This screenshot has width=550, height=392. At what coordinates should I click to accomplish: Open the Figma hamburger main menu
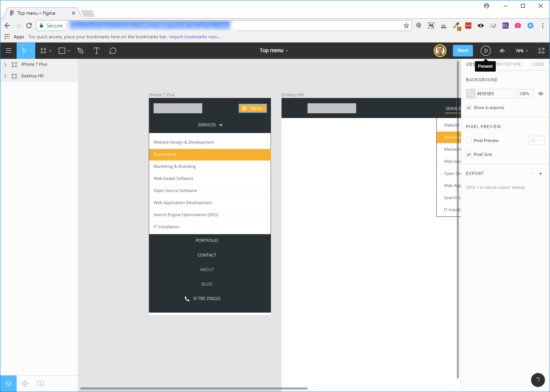[x=8, y=51]
